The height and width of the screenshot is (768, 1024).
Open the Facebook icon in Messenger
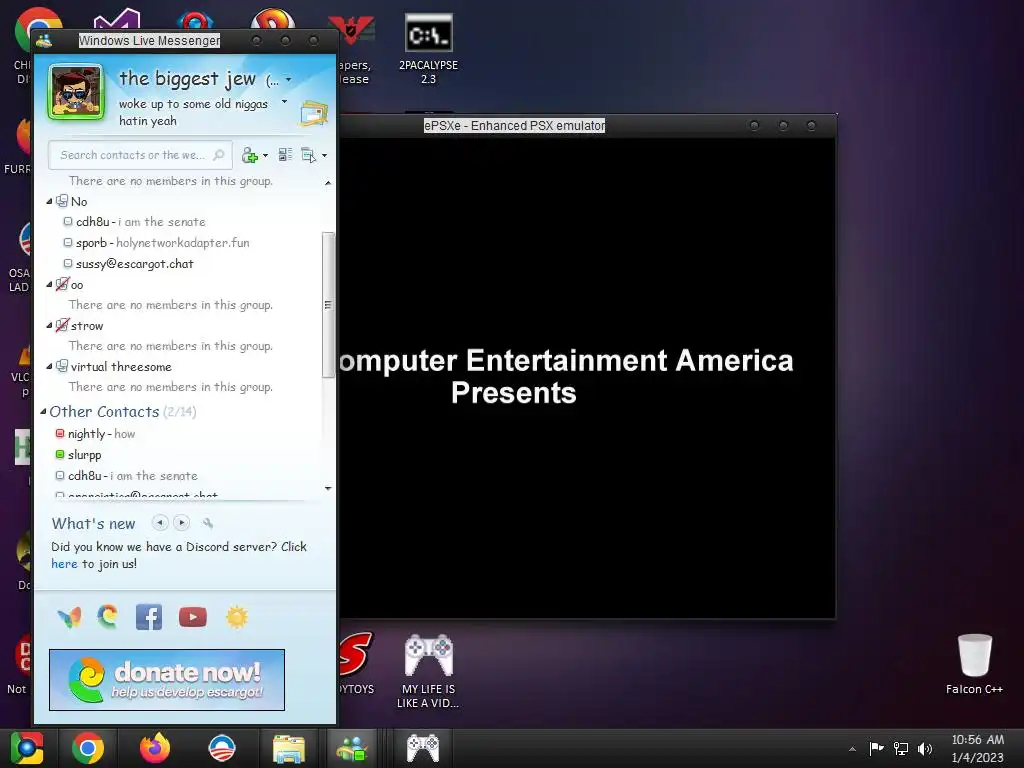coord(149,617)
